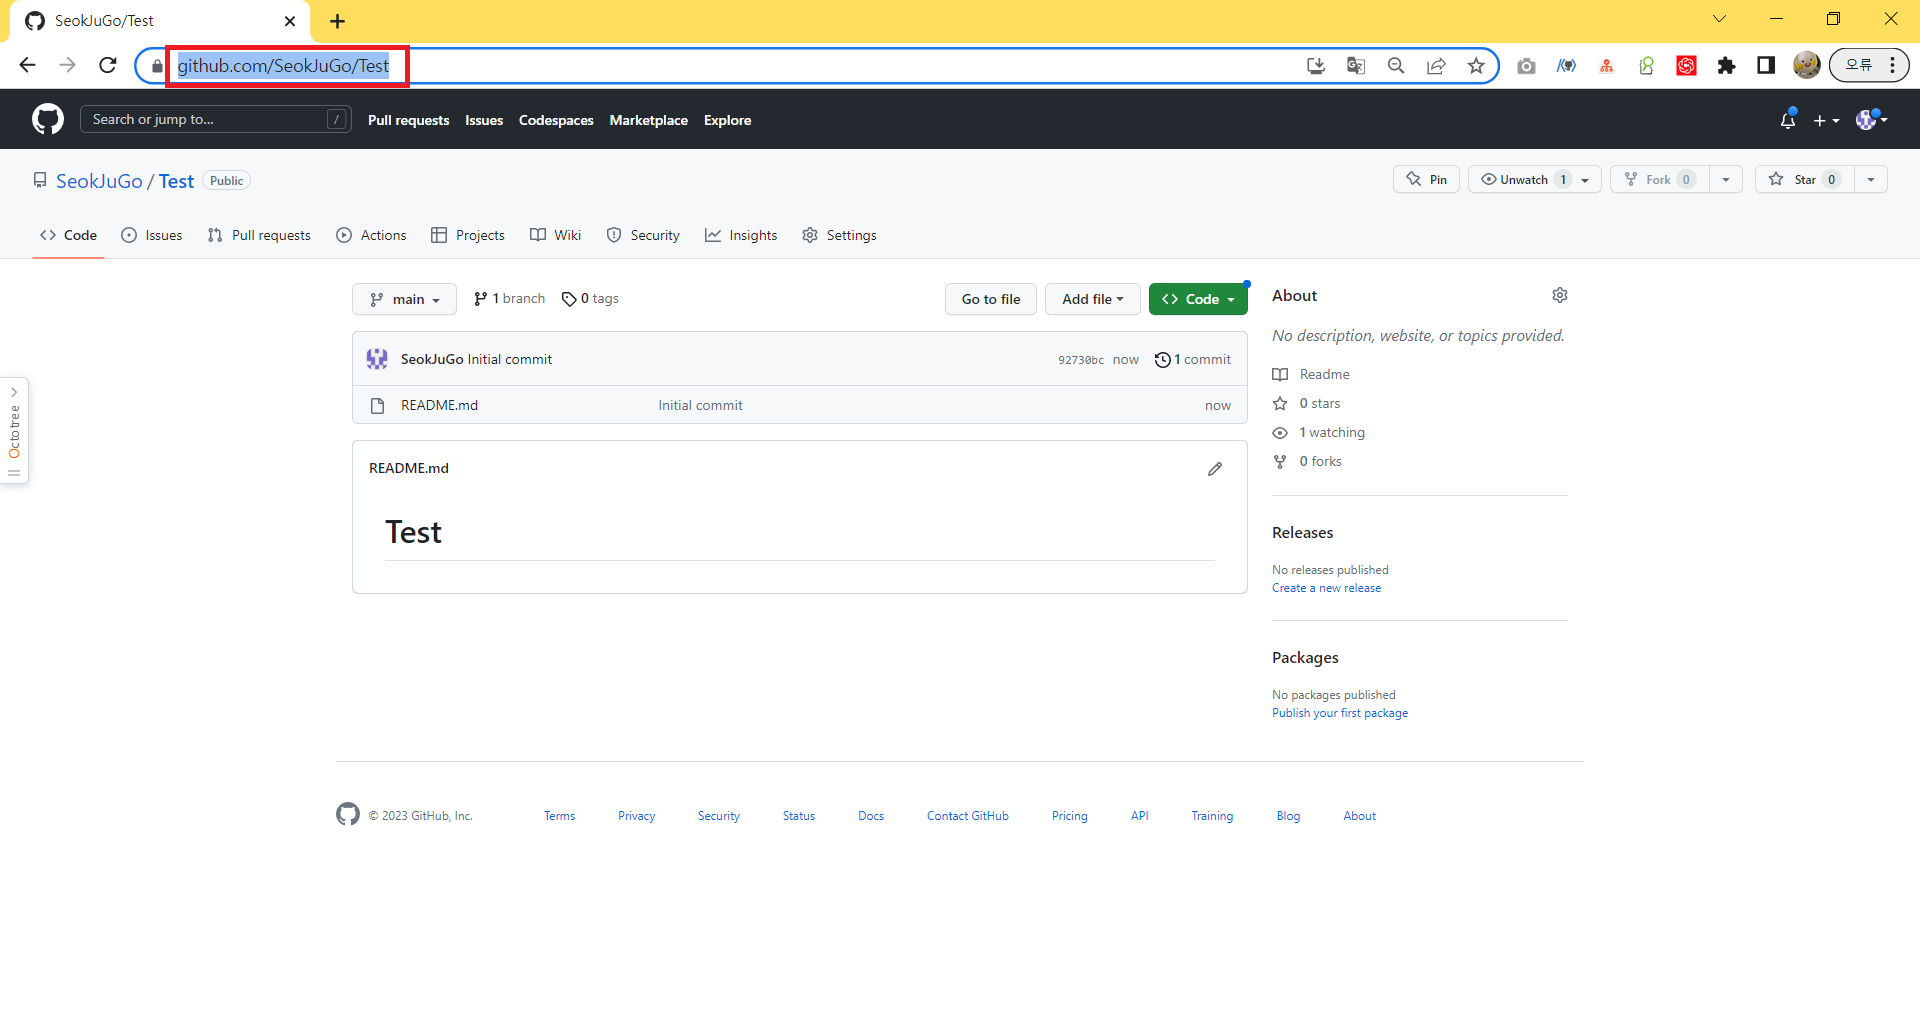Open the green Code dropdown

coord(1198,299)
